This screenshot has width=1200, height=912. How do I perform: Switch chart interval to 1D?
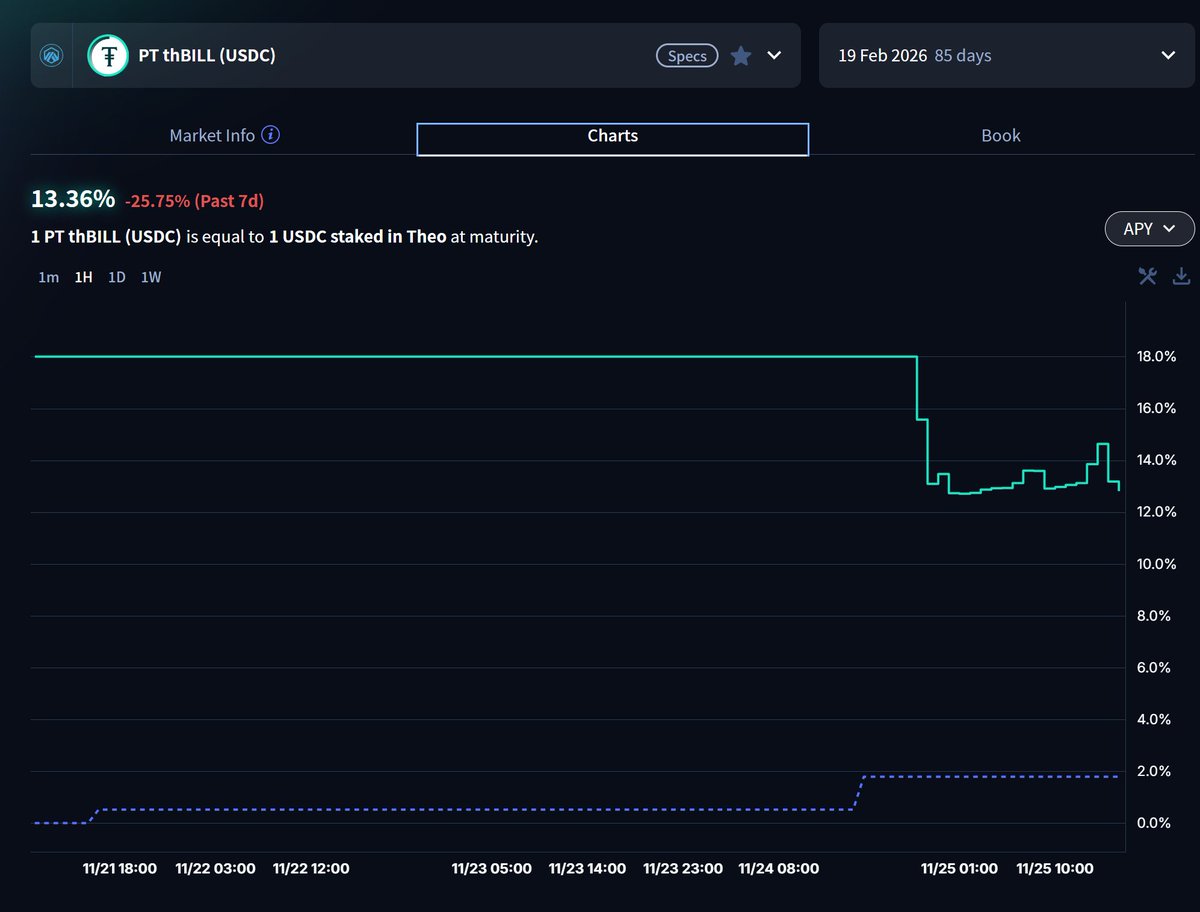point(117,277)
